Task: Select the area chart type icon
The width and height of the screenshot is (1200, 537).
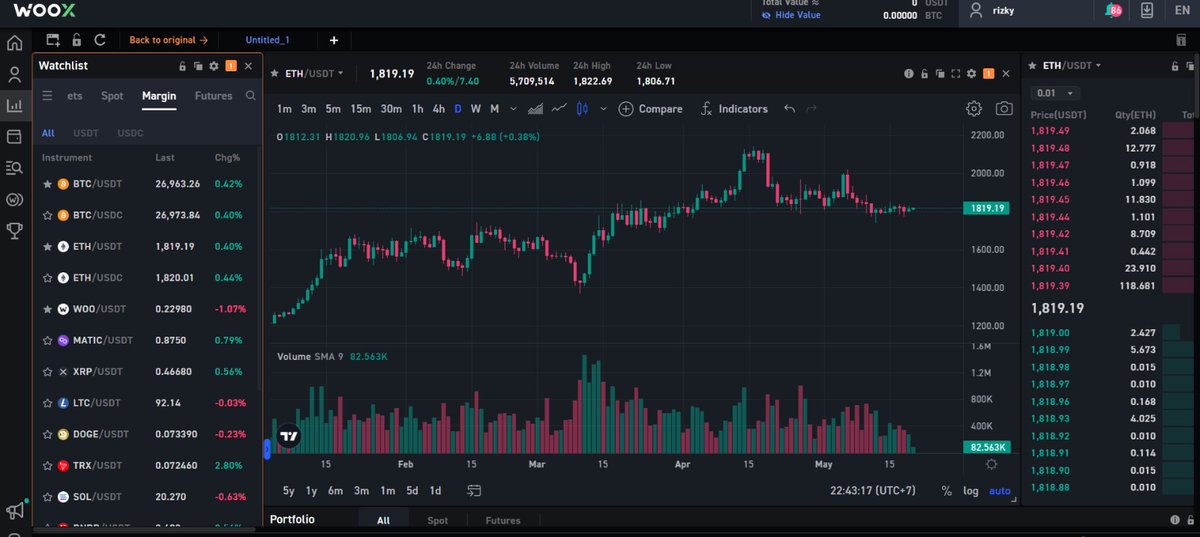Action: [x=535, y=109]
